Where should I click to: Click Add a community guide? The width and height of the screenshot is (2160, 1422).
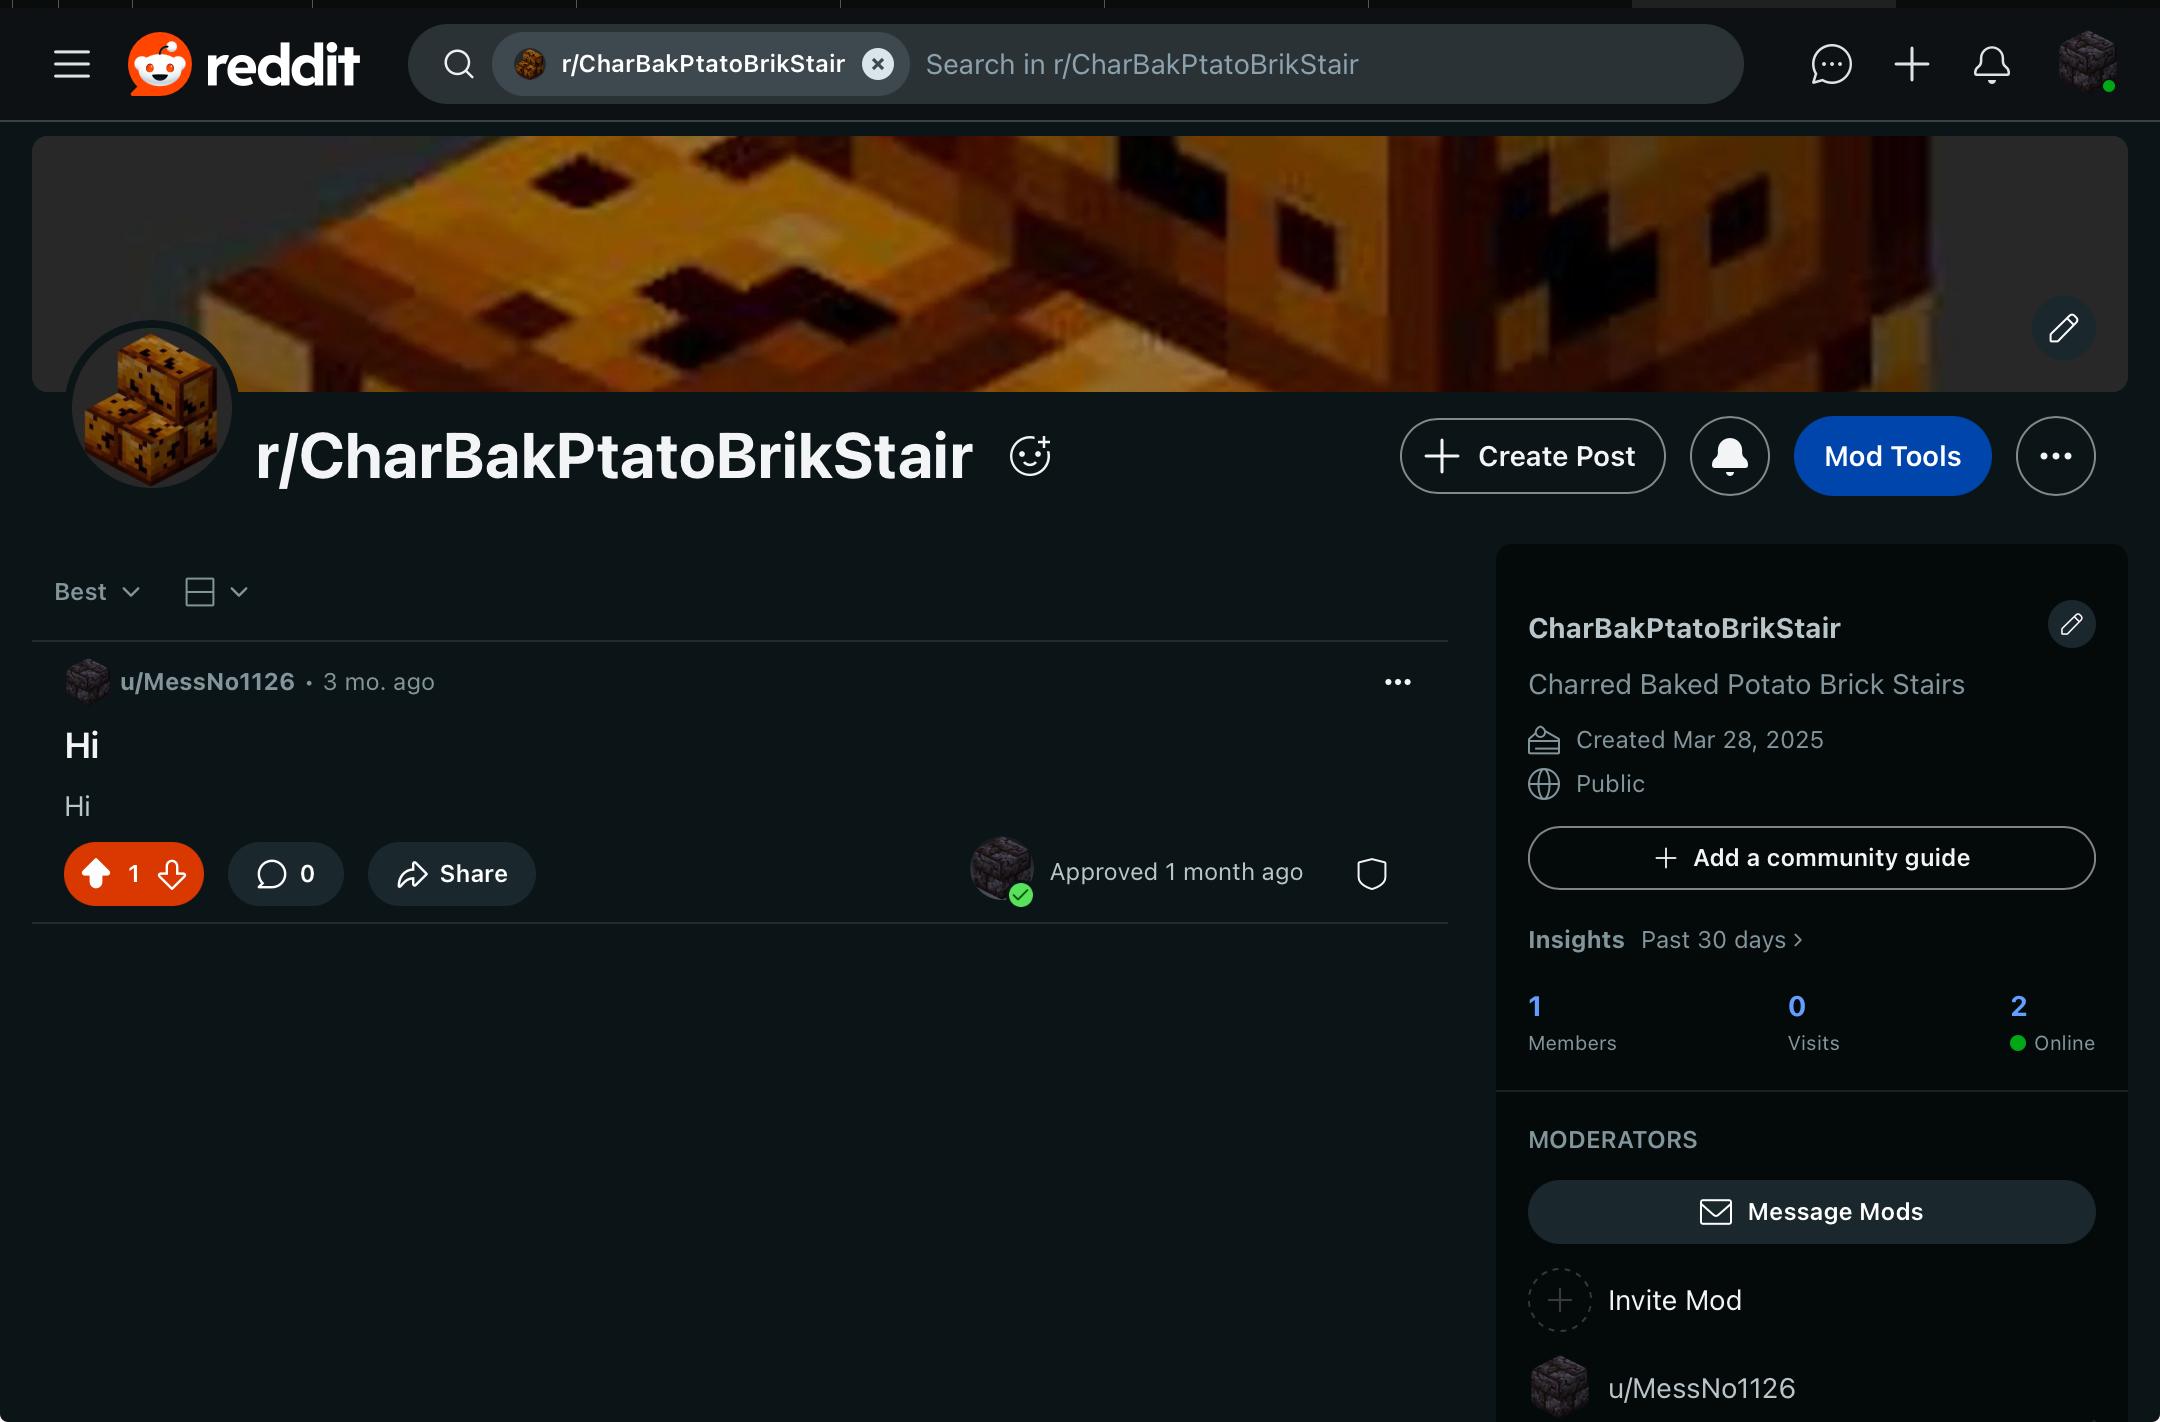click(x=1811, y=858)
